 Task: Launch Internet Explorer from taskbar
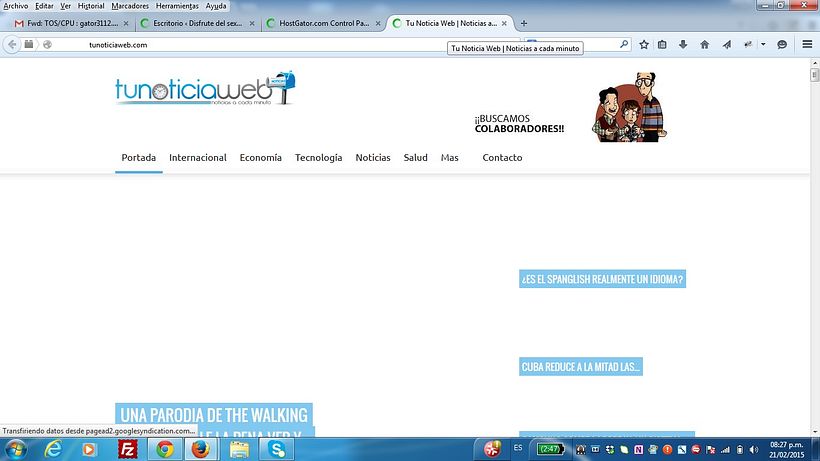53,449
